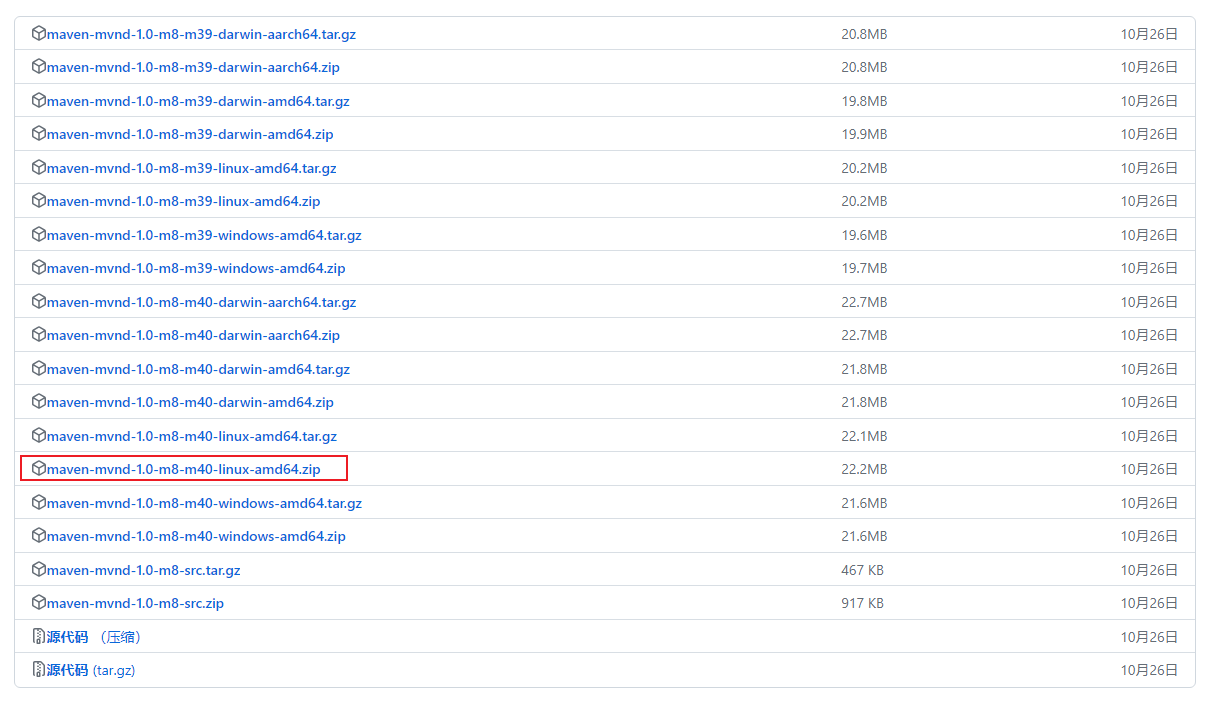Click zip-file icon beside 源代码 (压缩)

point(39,636)
